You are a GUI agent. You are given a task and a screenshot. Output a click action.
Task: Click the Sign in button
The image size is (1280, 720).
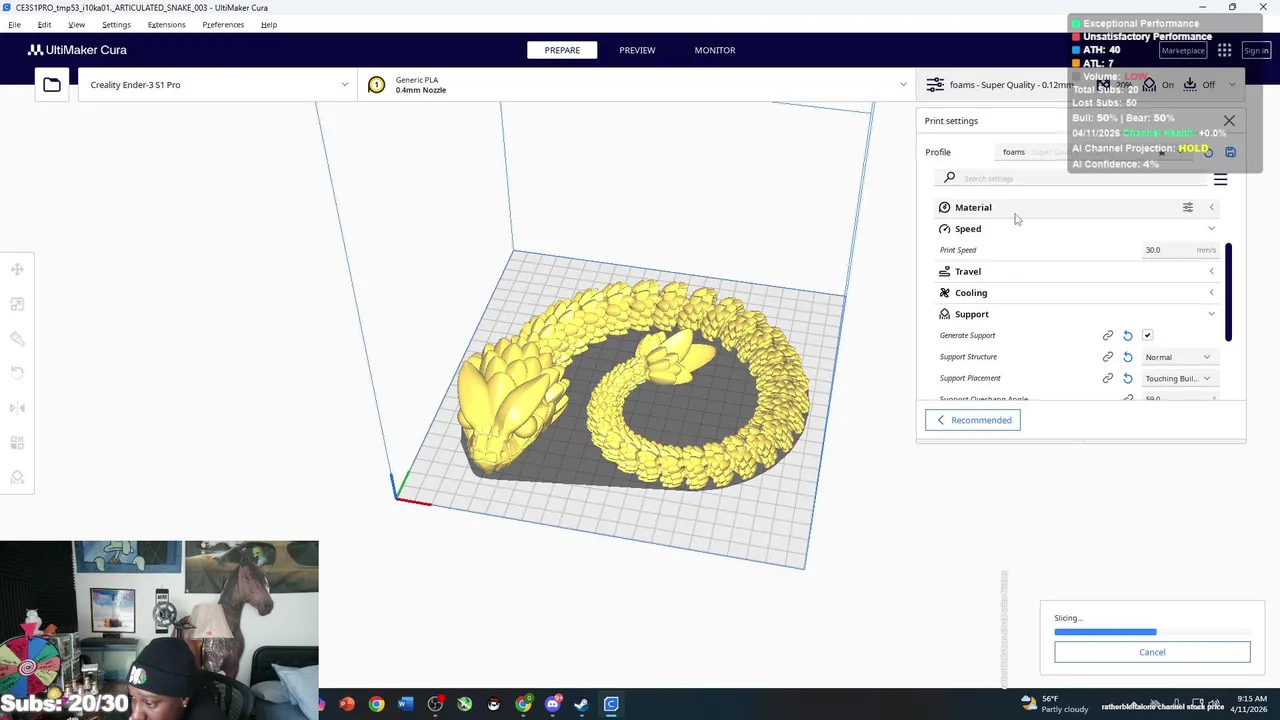point(1256,50)
